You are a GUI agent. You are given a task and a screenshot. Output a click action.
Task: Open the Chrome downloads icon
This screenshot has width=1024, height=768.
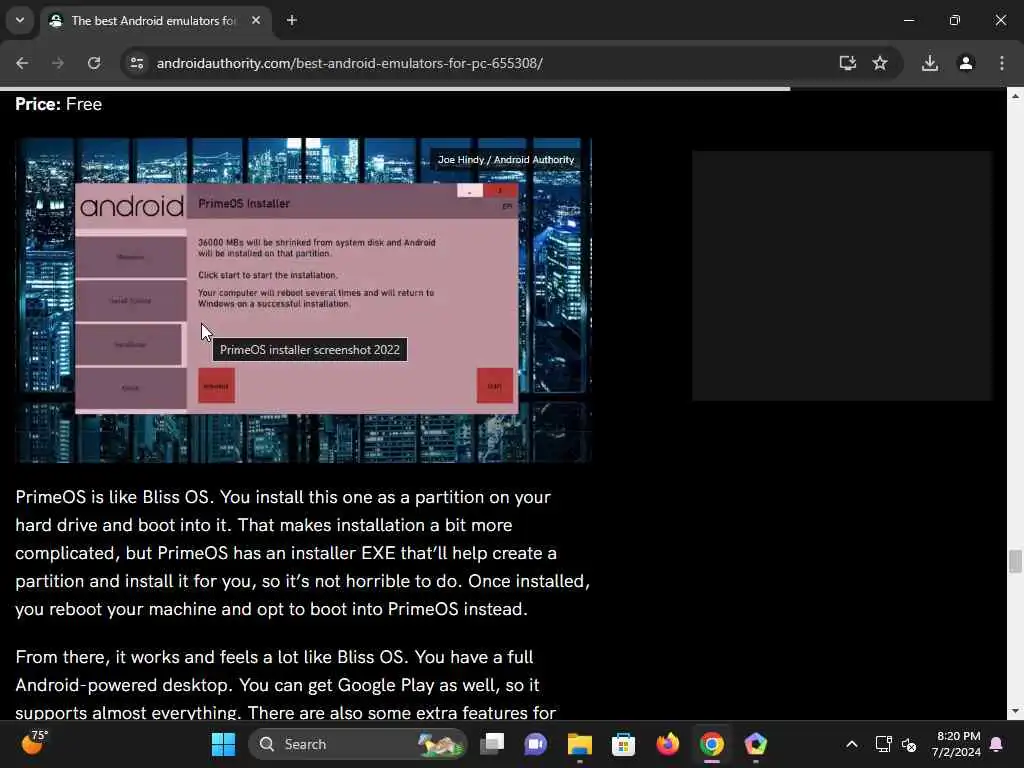pos(930,63)
